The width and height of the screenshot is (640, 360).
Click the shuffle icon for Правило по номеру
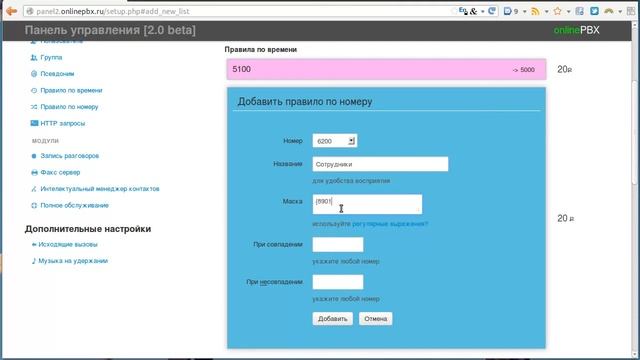(34, 107)
